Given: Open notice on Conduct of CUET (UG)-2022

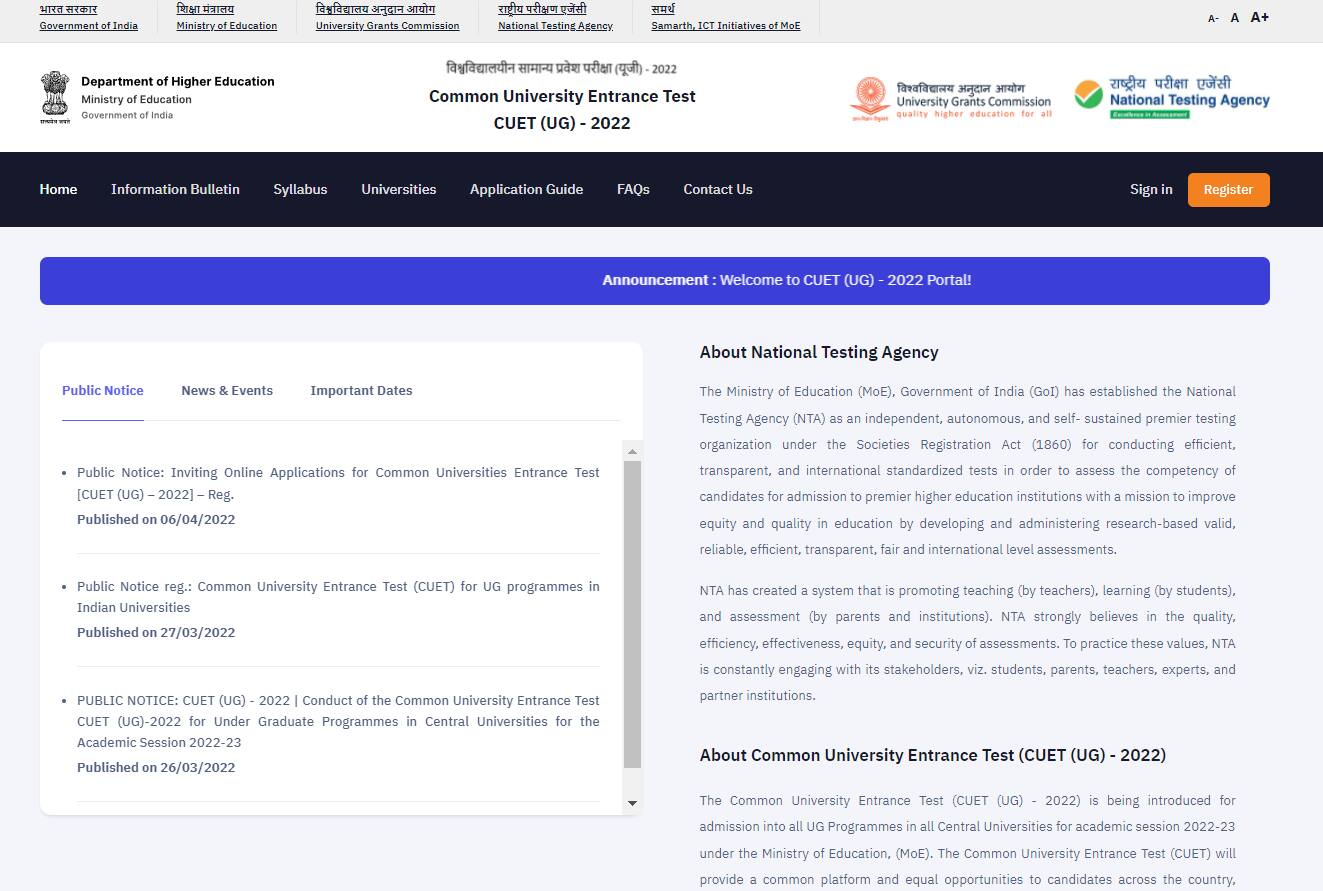Looking at the screenshot, I should coord(338,721).
